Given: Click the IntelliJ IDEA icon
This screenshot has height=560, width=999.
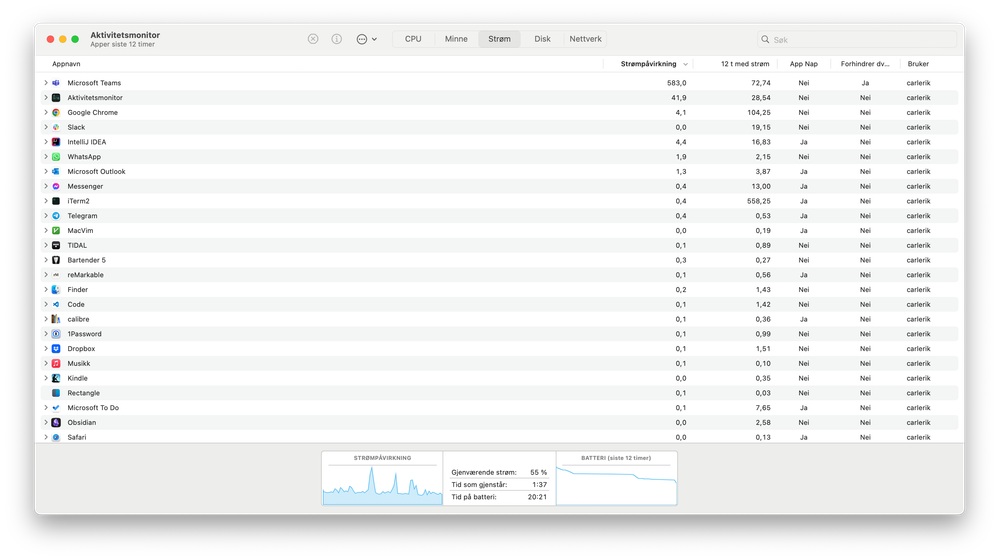Looking at the screenshot, I should coord(56,141).
